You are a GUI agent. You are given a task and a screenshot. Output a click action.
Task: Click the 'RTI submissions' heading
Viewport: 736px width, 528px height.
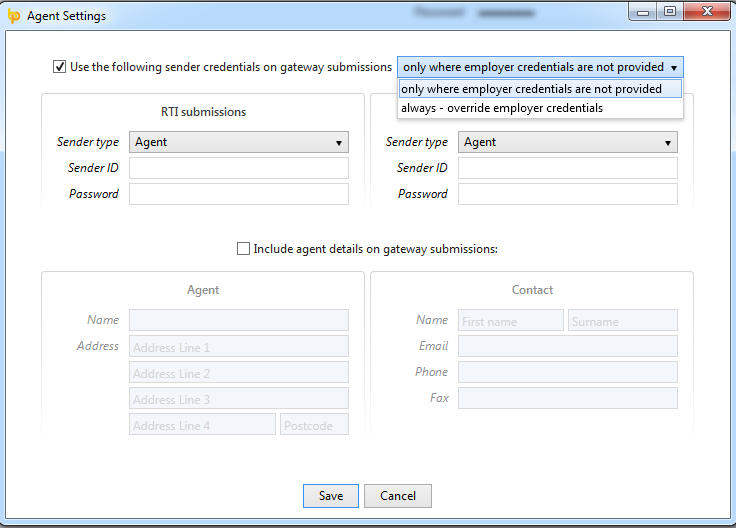click(x=203, y=112)
